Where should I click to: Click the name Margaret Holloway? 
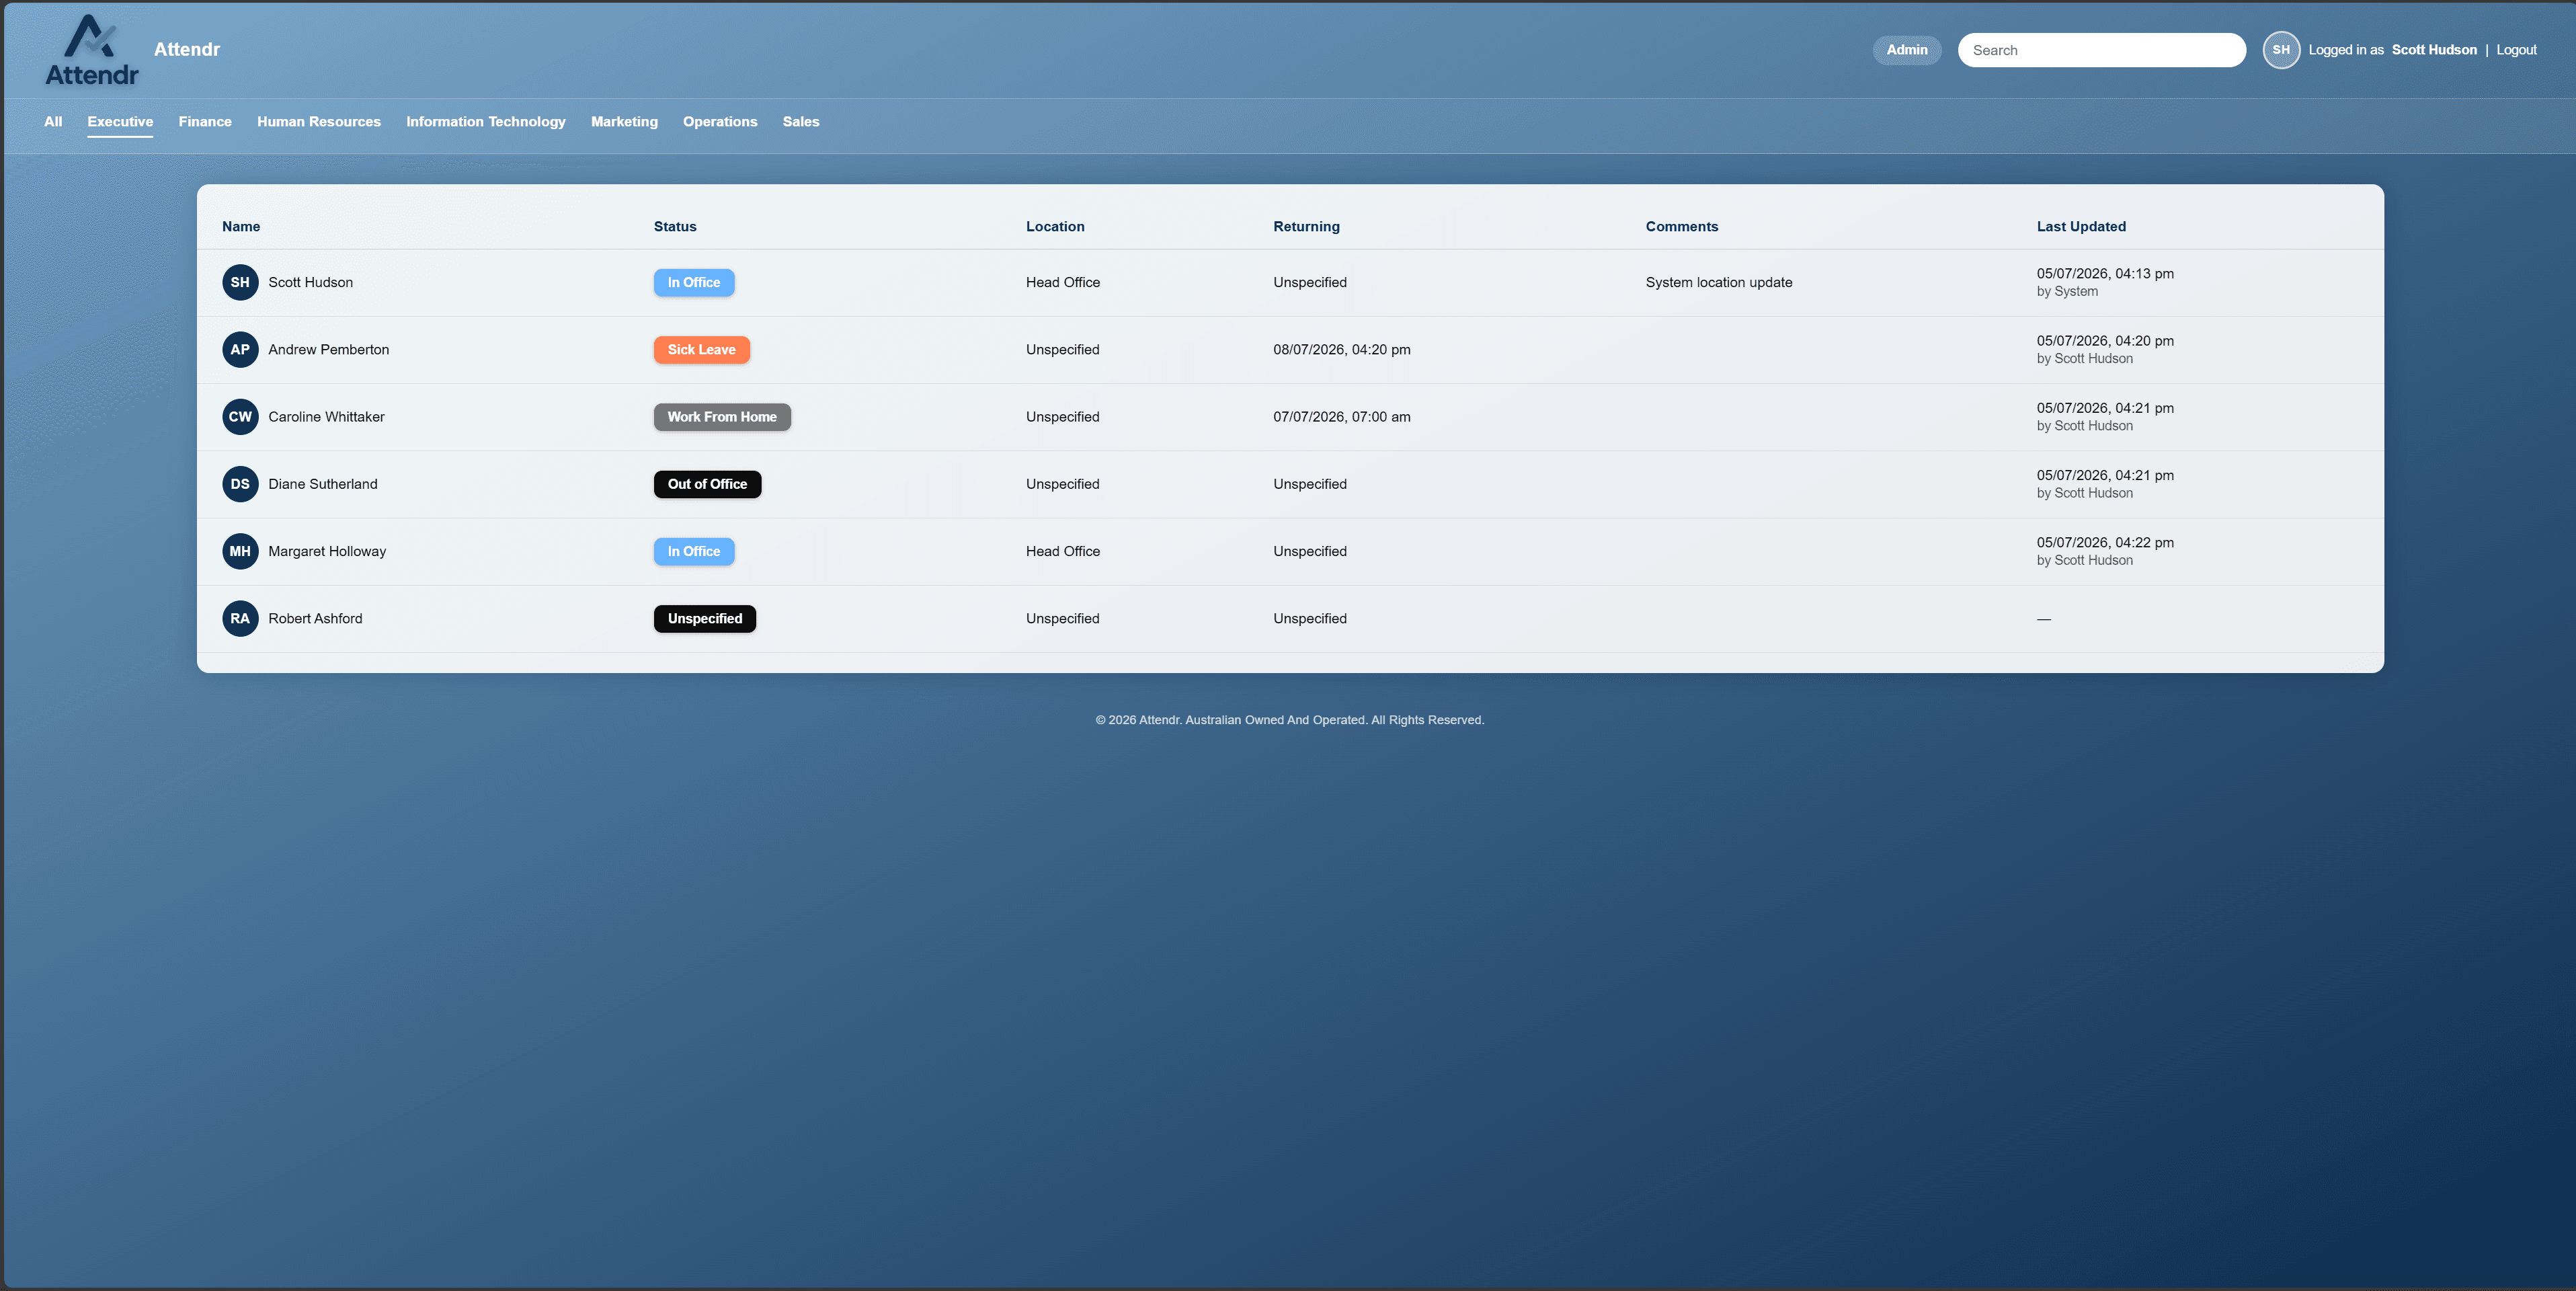click(327, 551)
